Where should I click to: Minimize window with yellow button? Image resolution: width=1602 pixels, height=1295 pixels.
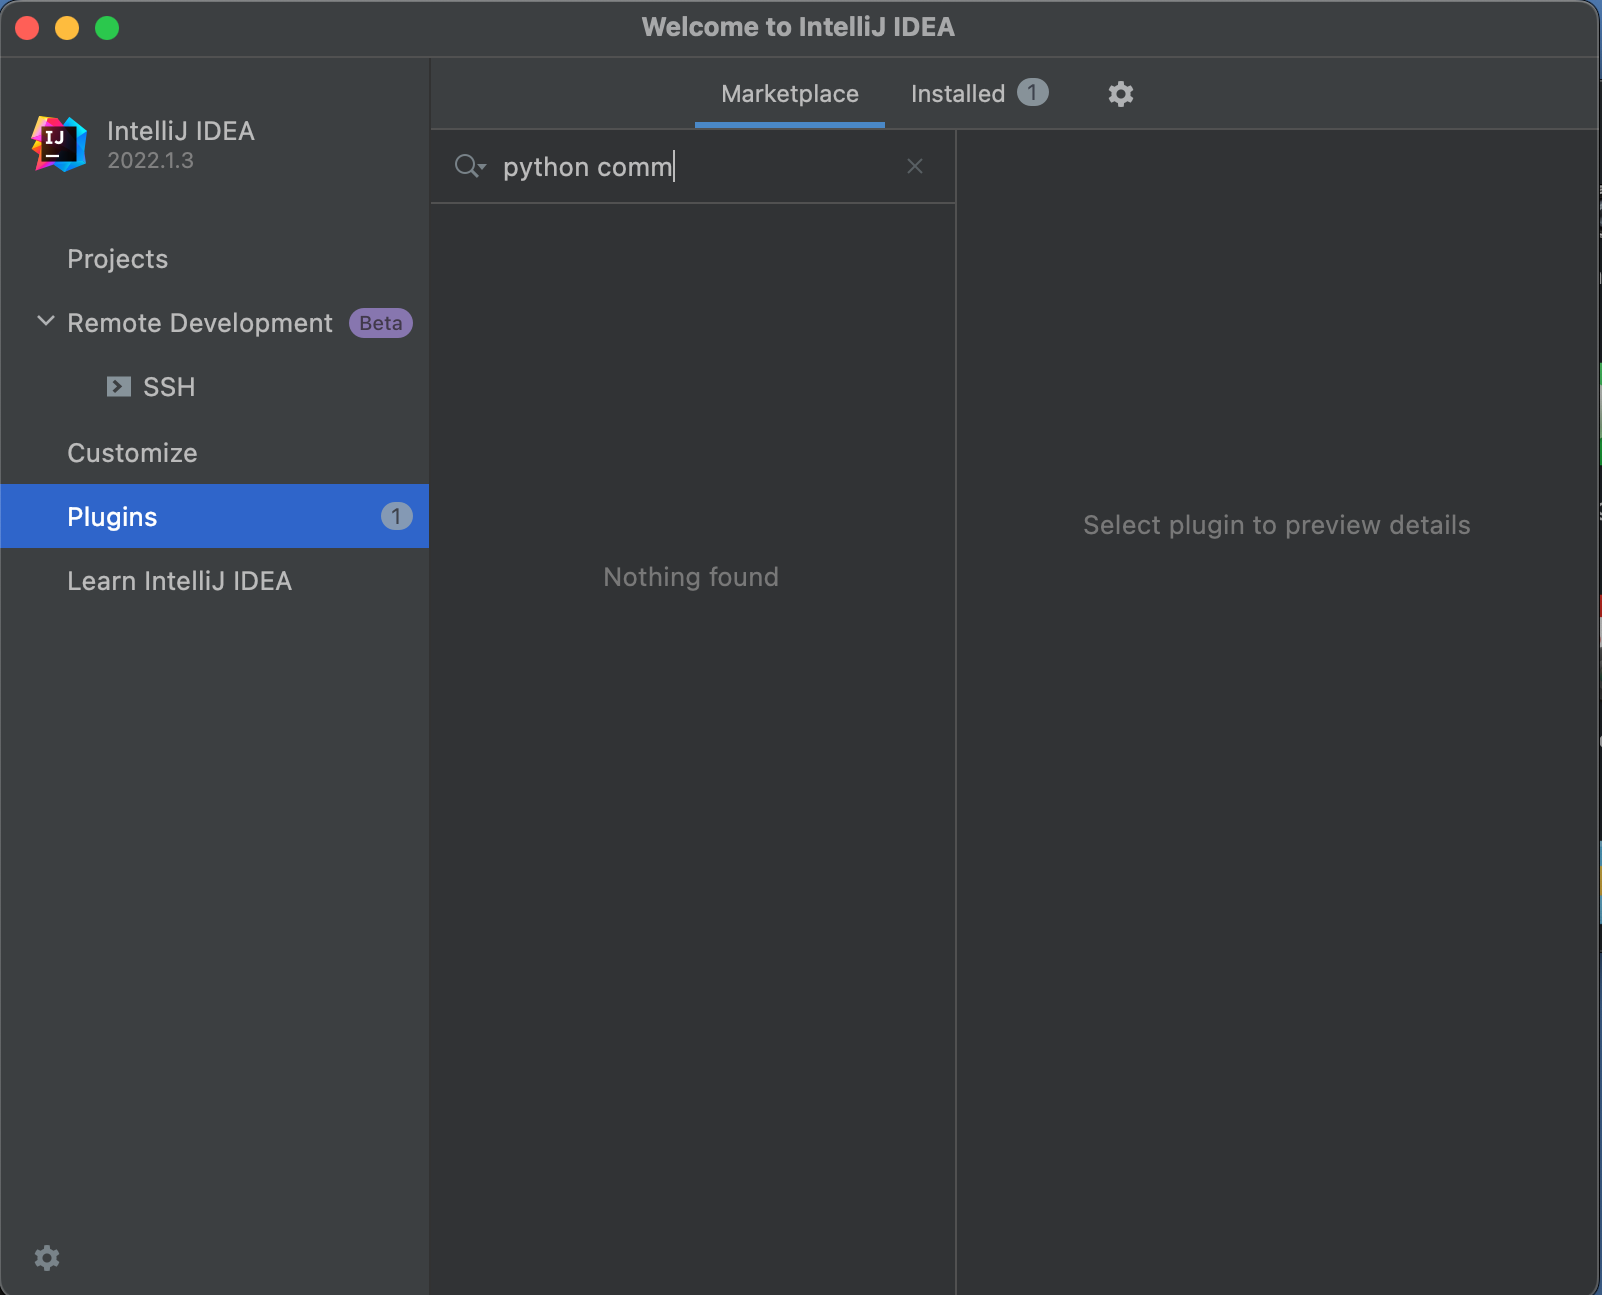click(67, 28)
